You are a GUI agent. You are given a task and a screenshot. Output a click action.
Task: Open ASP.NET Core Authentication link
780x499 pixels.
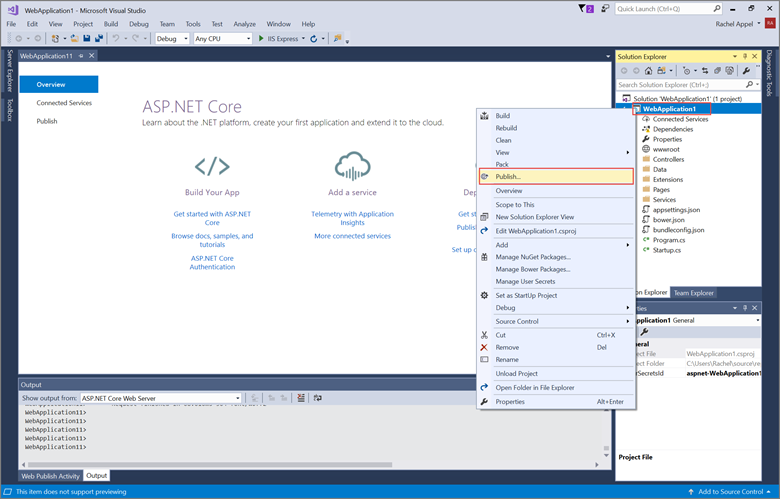click(x=212, y=262)
